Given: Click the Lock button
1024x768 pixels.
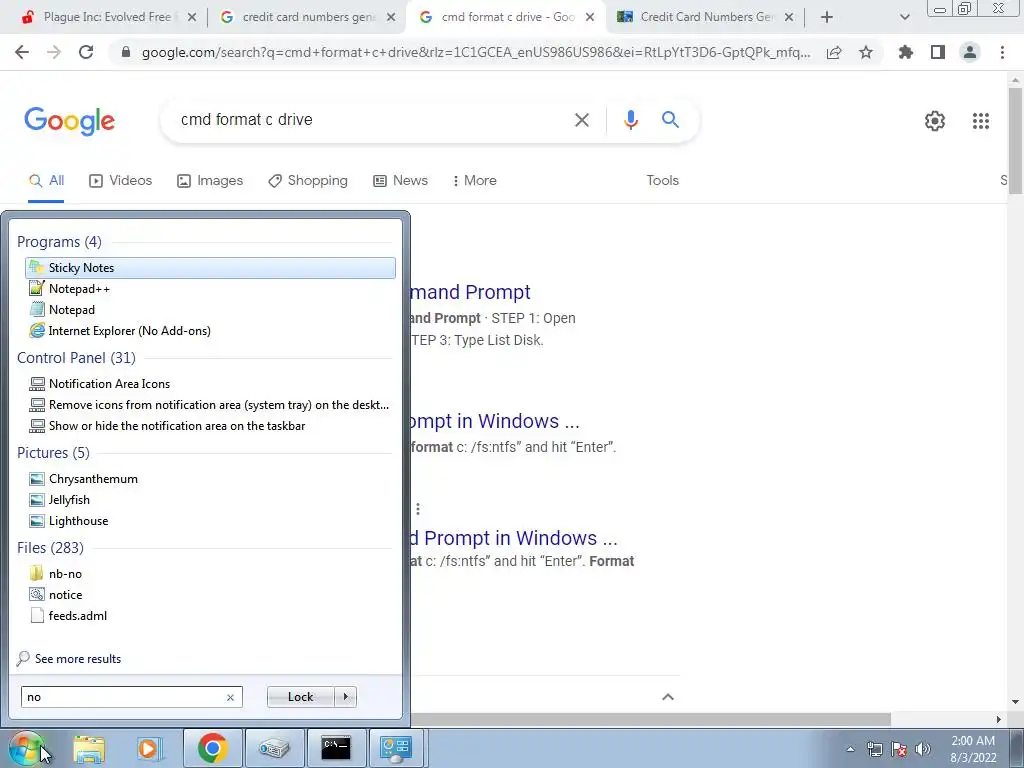Looking at the screenshot, I should point(300,697).
